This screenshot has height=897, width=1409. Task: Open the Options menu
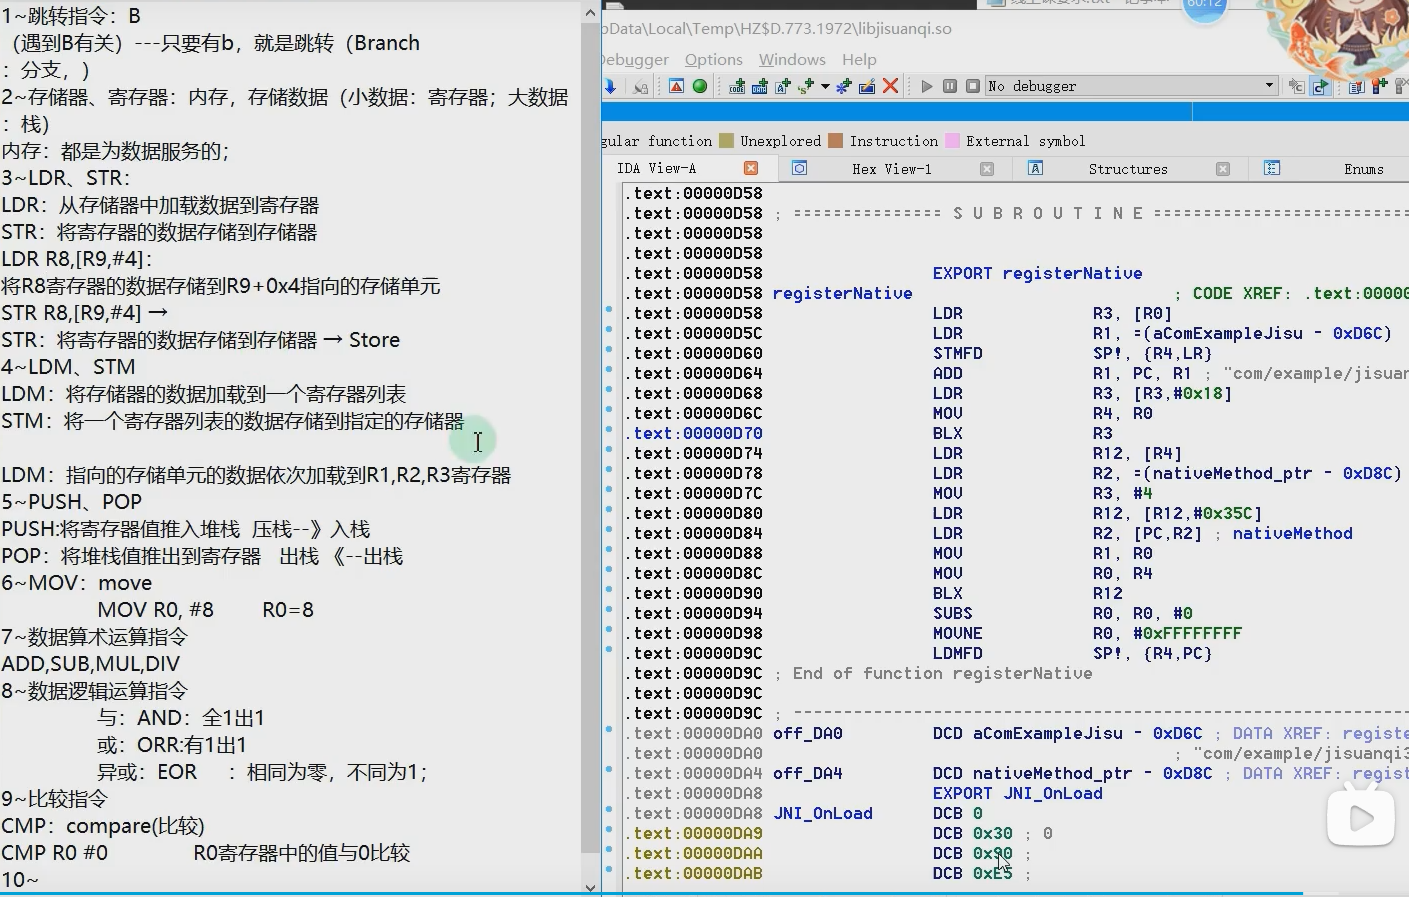(714, 60)
